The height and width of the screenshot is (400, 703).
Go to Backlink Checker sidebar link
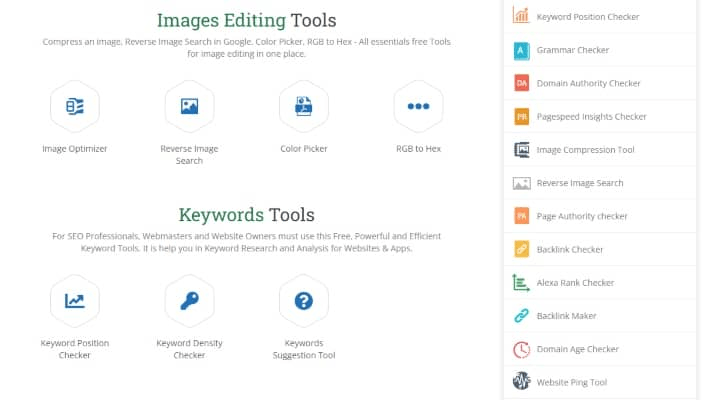pyautogui.click(x=570, y=249)
